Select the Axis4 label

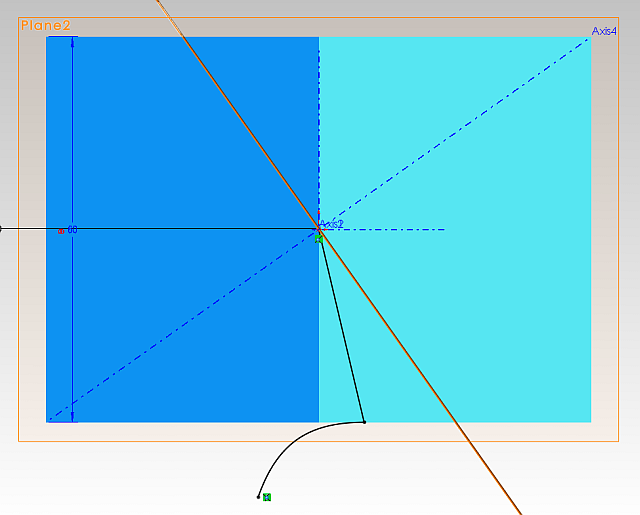click(x=604, y=31)
